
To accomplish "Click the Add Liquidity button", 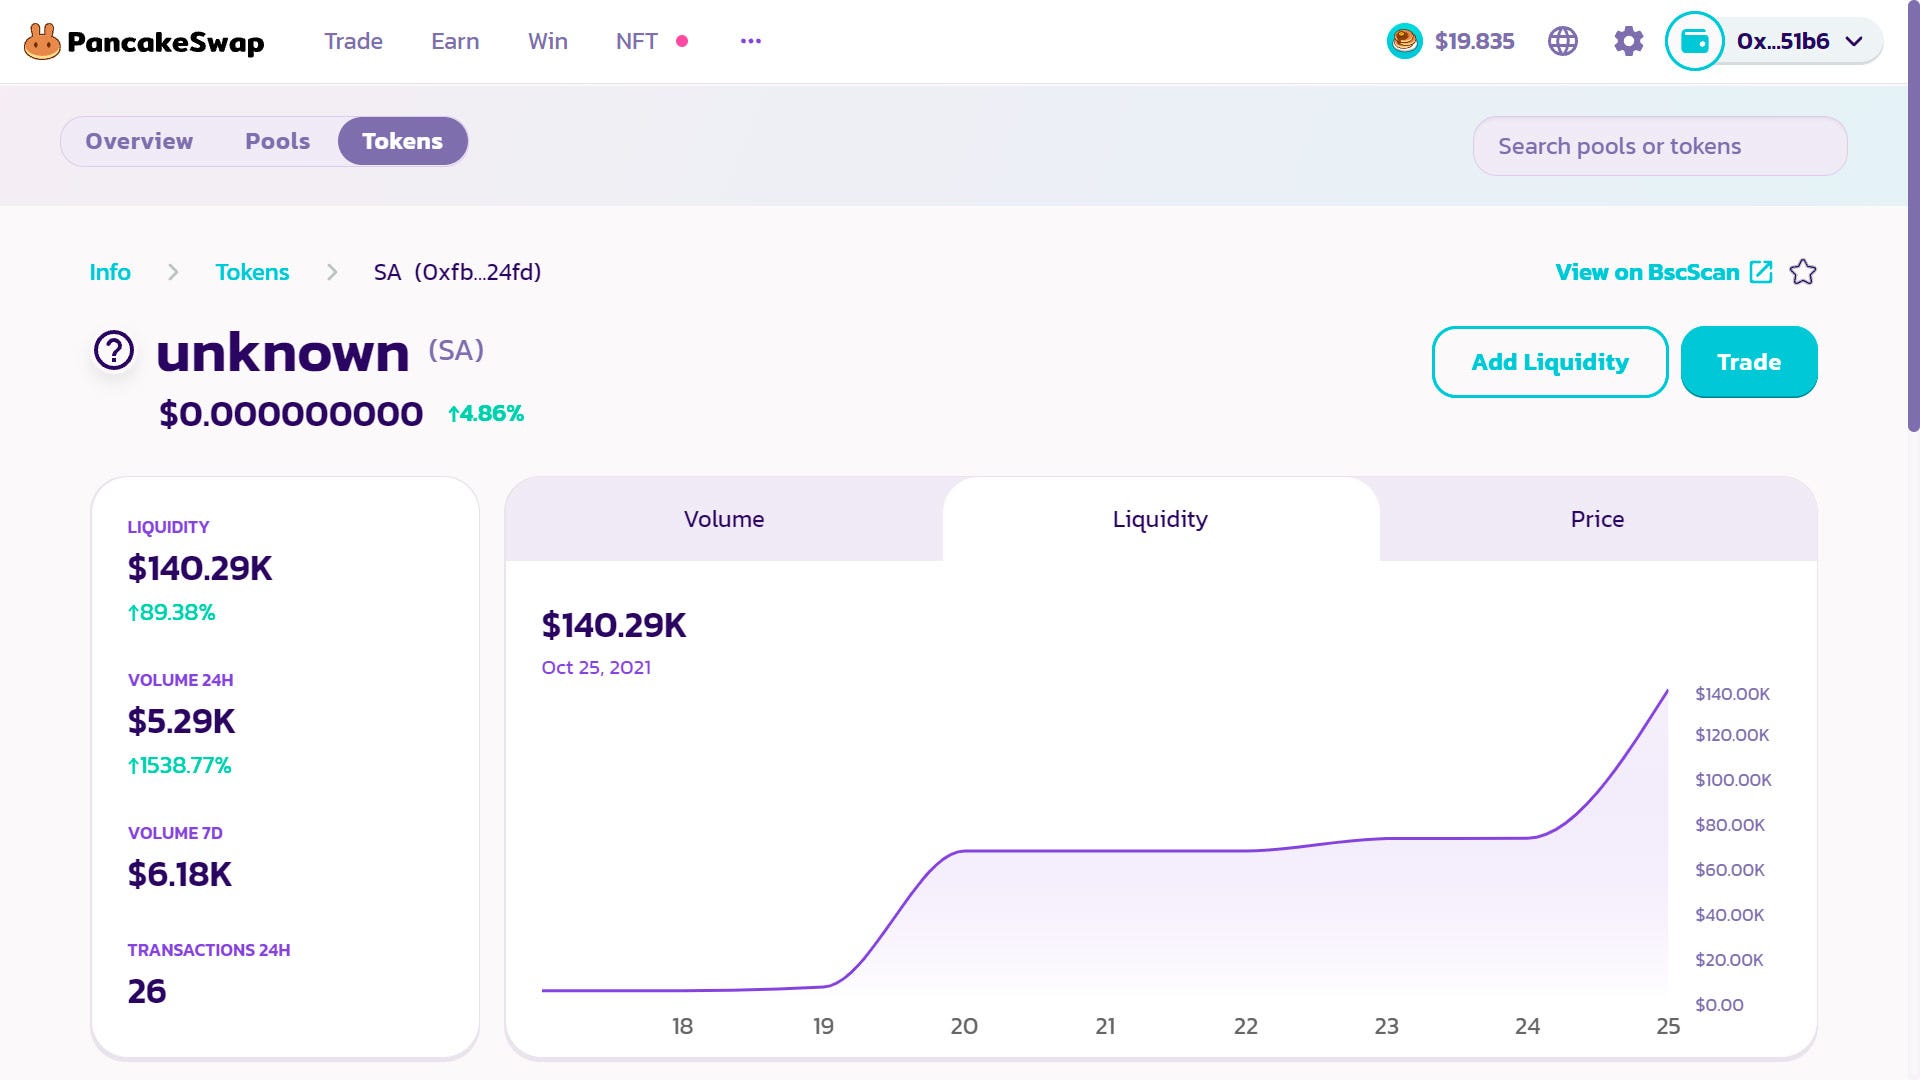I will [x=1549, y=362].
